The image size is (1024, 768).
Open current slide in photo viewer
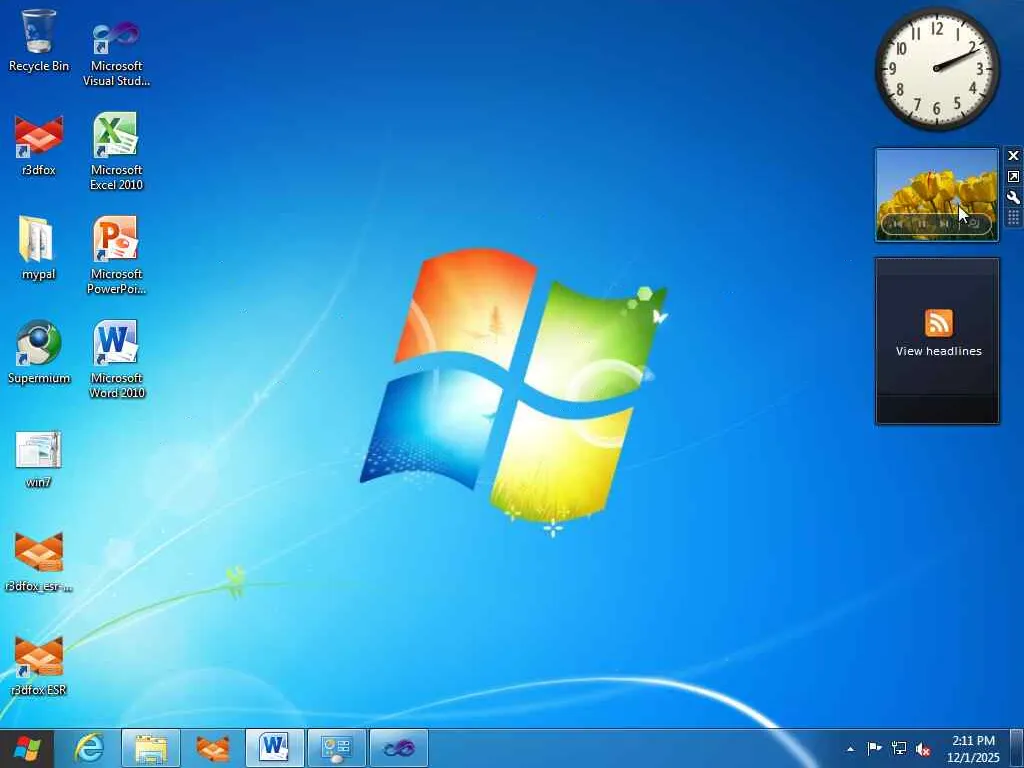coord(973,224)
